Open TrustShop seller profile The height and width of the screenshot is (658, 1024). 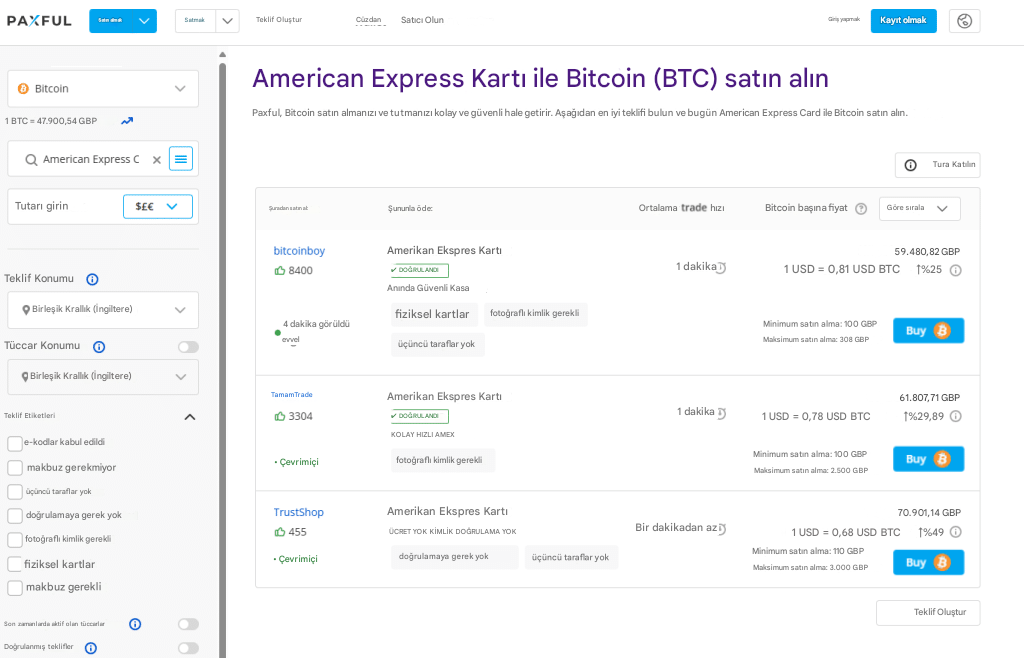[x=298, y=512]
